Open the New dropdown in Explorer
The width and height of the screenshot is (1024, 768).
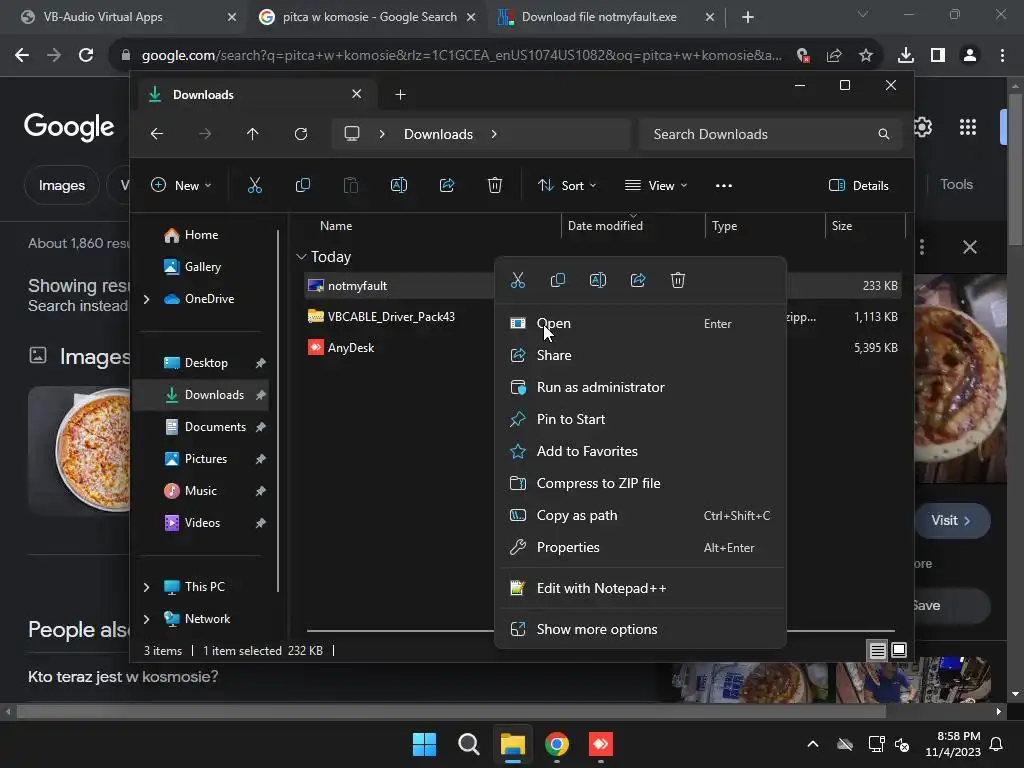(181, 185)
